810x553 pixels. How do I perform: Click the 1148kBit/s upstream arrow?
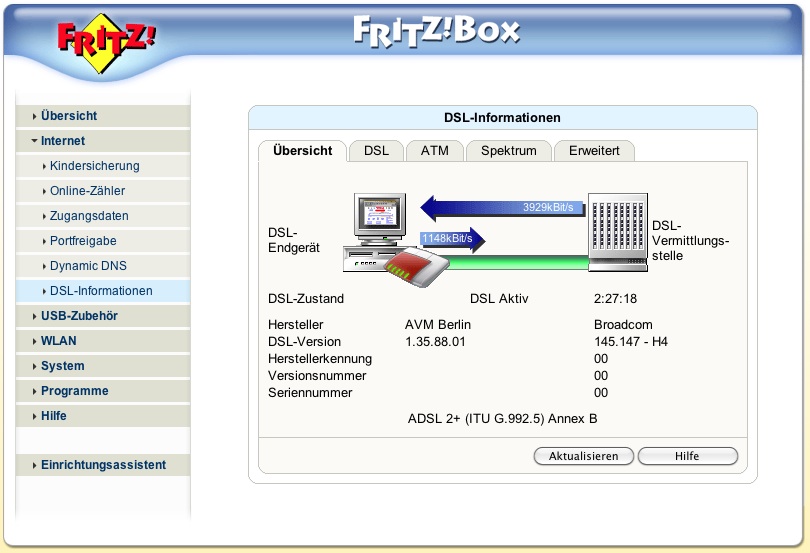click(453, 239)
